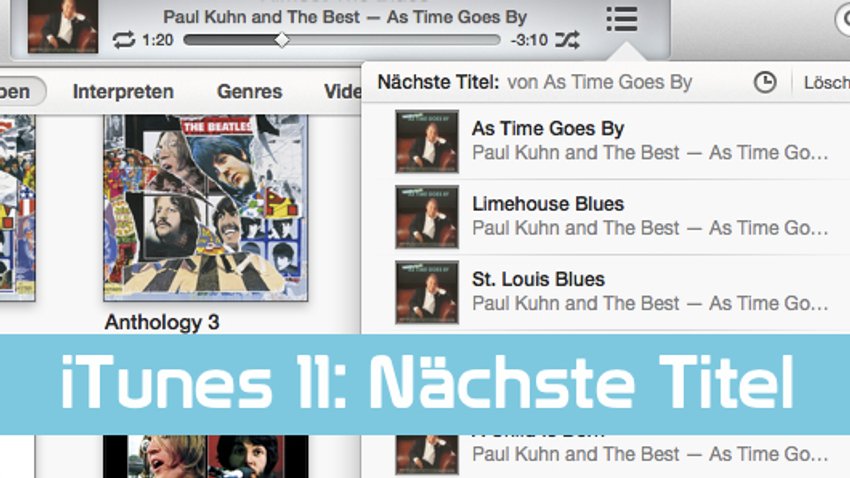Click the now playing album artwork
The height and width of the screenshot is (478, 850).
pyautogui.click(x=63, y=26)
